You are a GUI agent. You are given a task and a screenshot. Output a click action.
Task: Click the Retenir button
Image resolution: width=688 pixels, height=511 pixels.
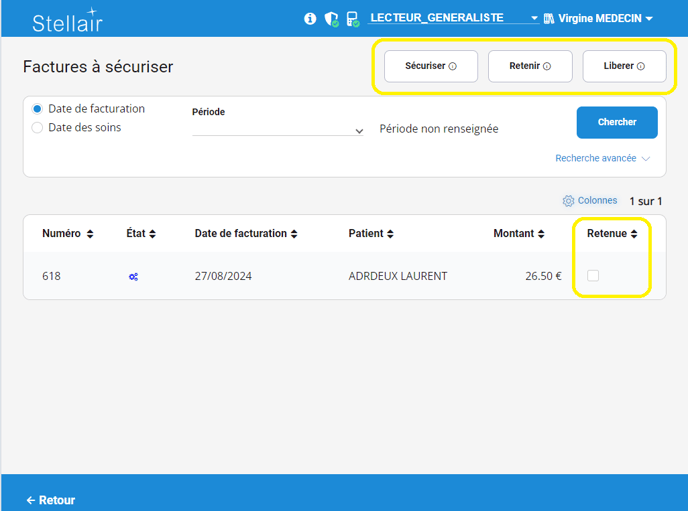tap(530, 66)
